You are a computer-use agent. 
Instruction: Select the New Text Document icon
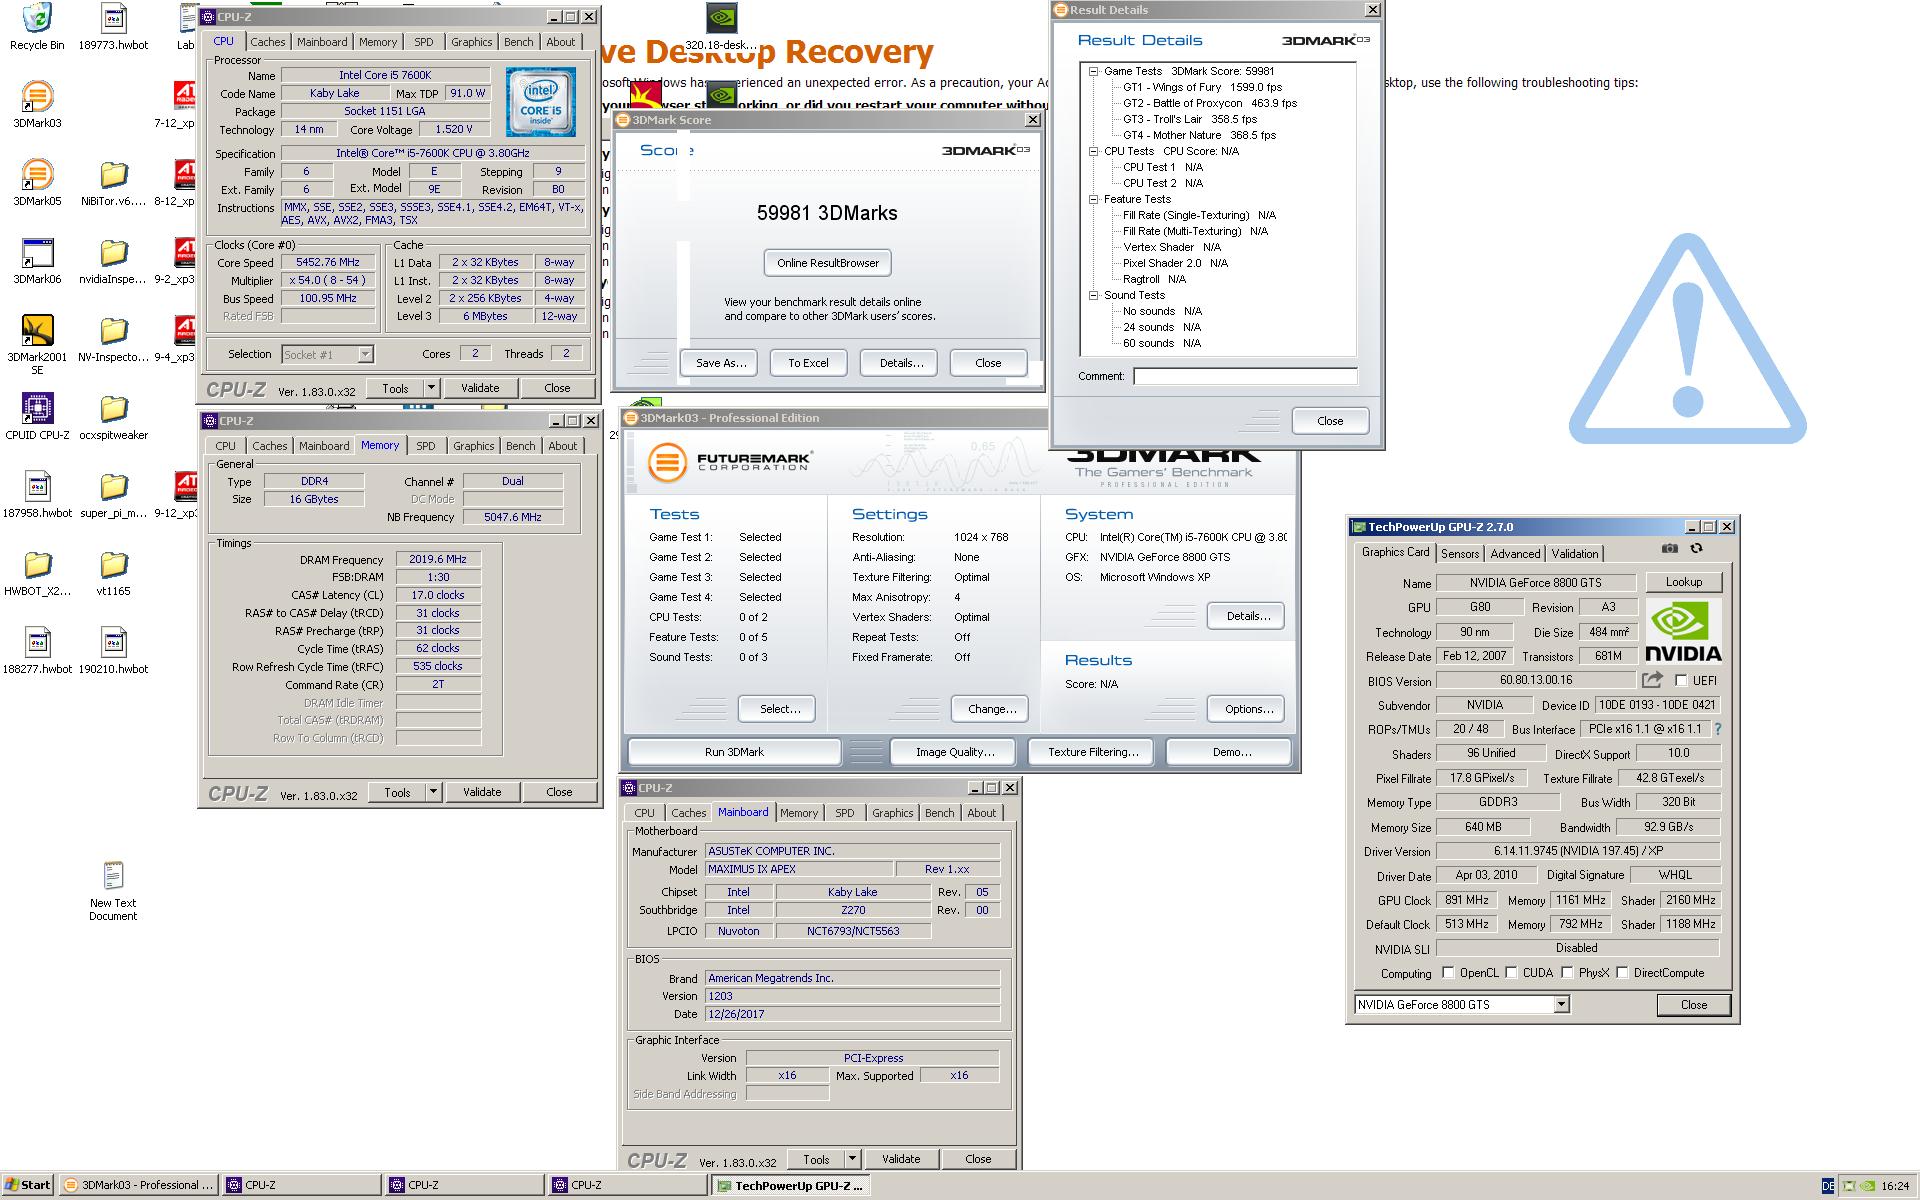point(113,890)
